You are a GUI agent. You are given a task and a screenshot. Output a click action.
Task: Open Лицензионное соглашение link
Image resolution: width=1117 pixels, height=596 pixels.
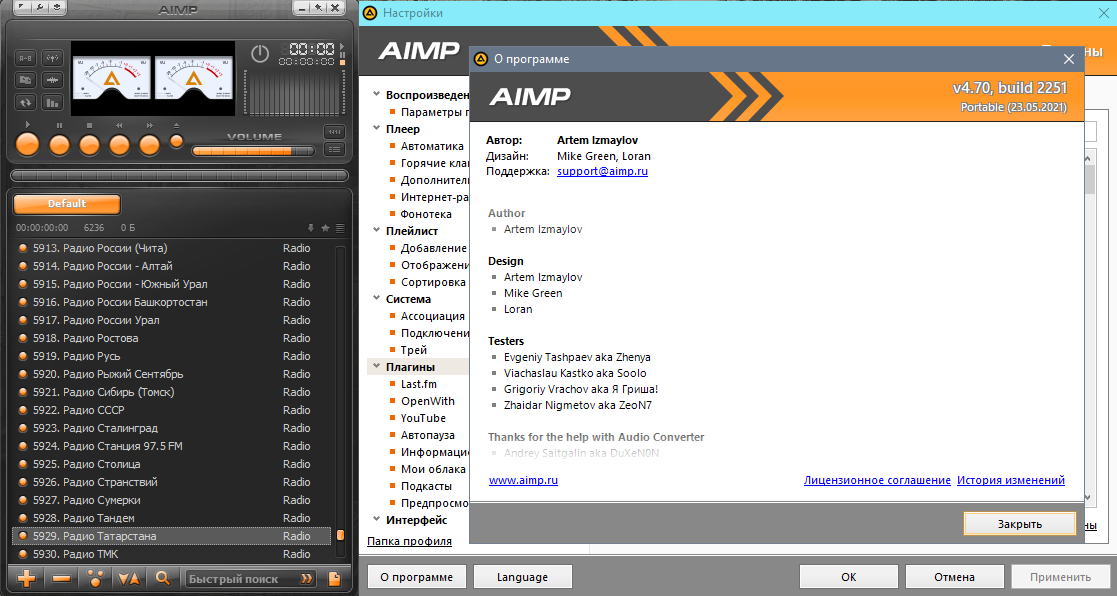tap(877, 480)
